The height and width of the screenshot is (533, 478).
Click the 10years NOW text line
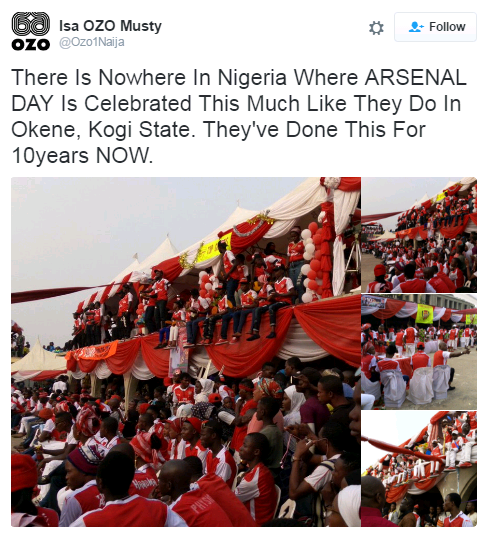pos(82,156)
